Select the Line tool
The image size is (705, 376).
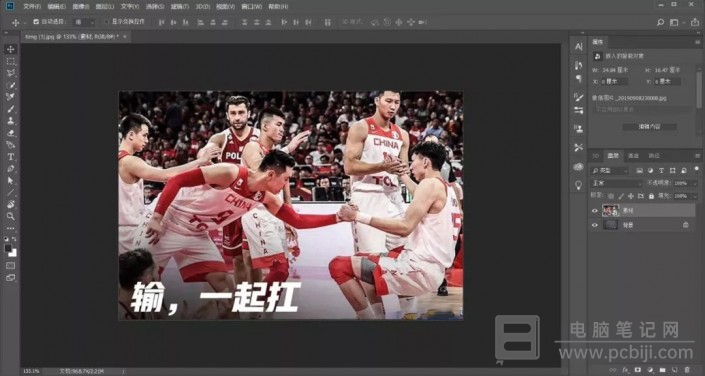(x=11, y=192)
